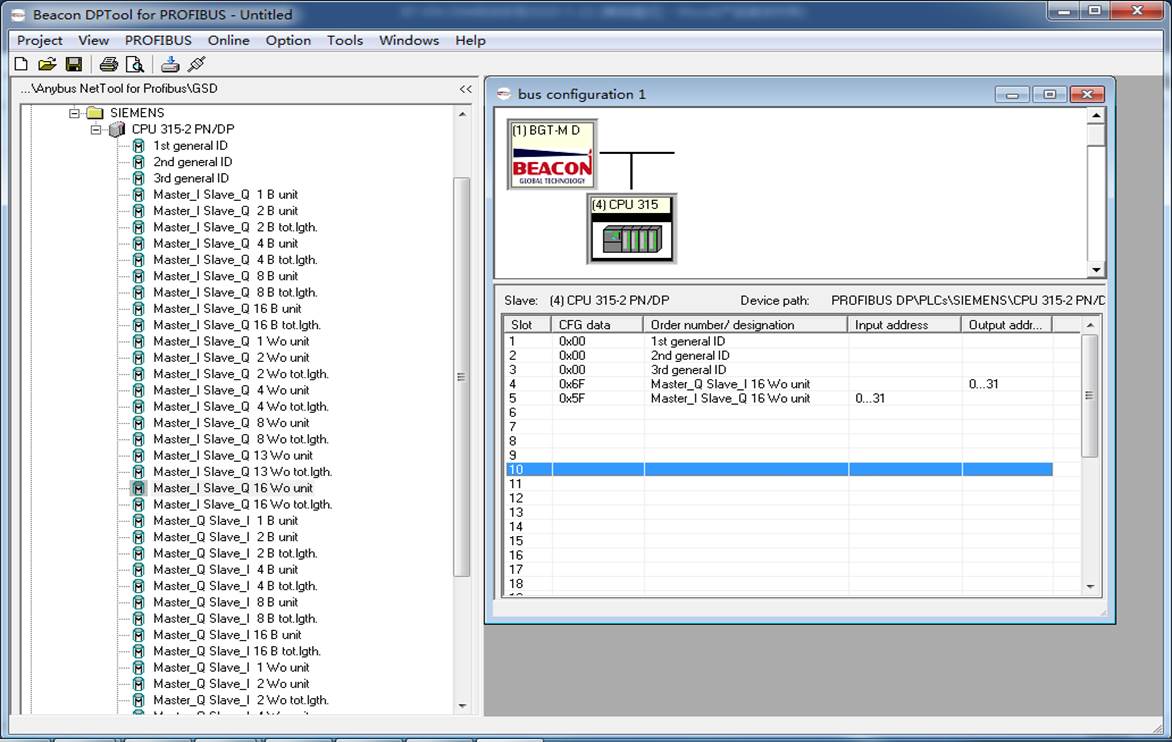Open the Help menu
This screenshot has width=1172, height=742.
pyautogui.click(x=470, y=40)
